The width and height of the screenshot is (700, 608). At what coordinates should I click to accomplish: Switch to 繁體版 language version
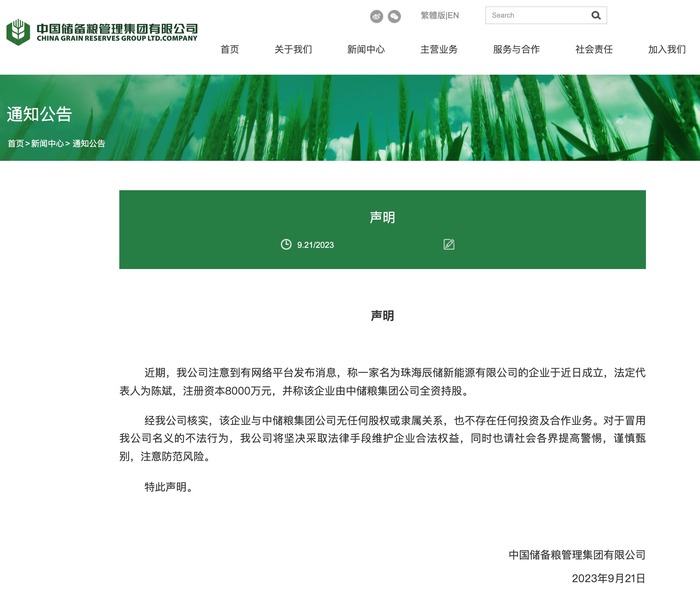433,15
